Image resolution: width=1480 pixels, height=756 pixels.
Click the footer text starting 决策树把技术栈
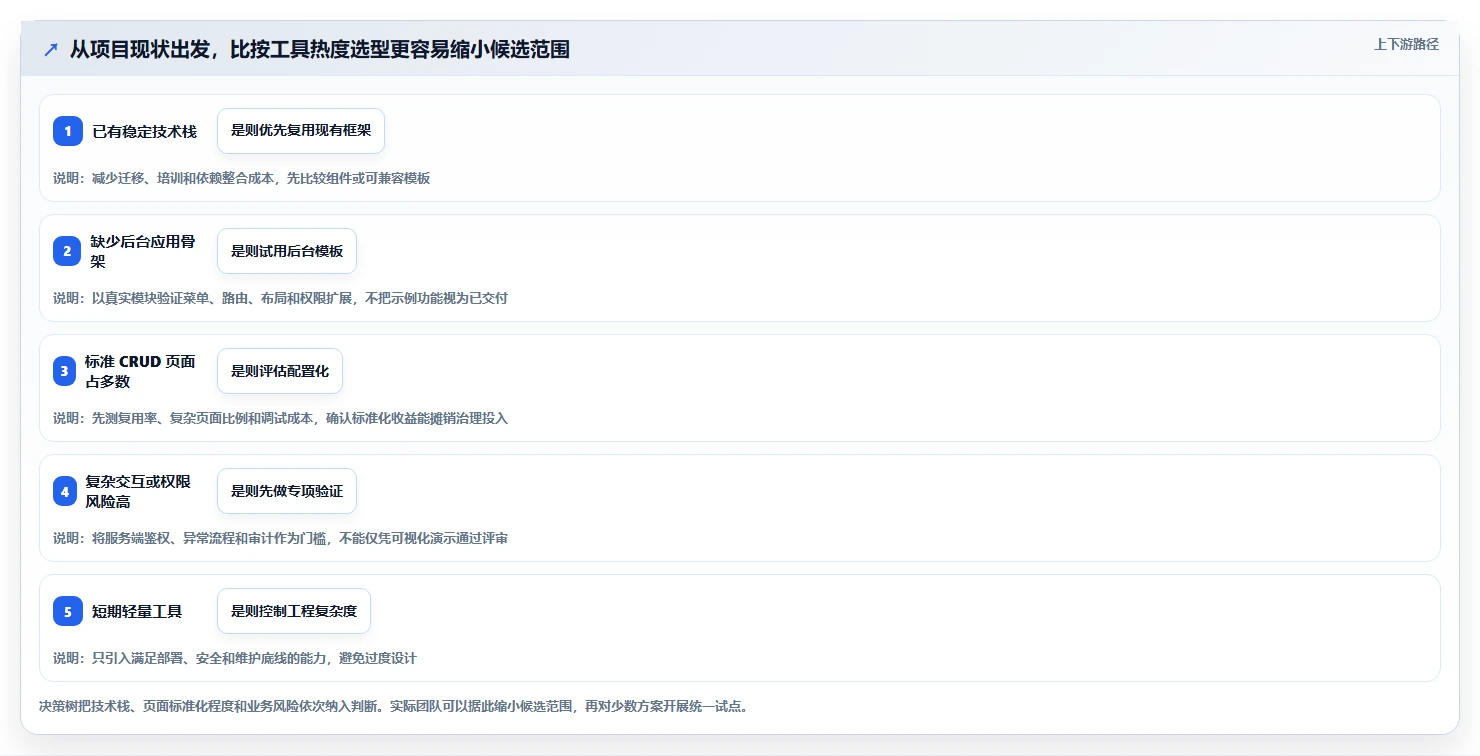(x=394, y=706)
